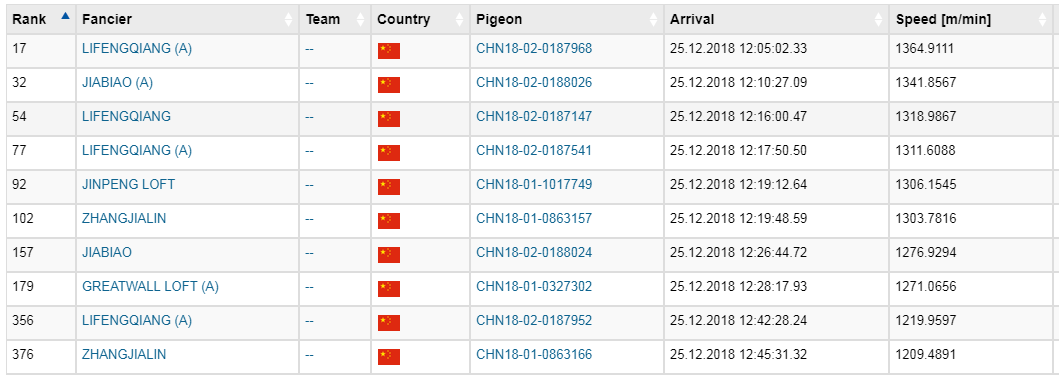Click the blue ascending sort arrow on Rank
Viewport: 1059px width, 382px height.
coord(66,16)
